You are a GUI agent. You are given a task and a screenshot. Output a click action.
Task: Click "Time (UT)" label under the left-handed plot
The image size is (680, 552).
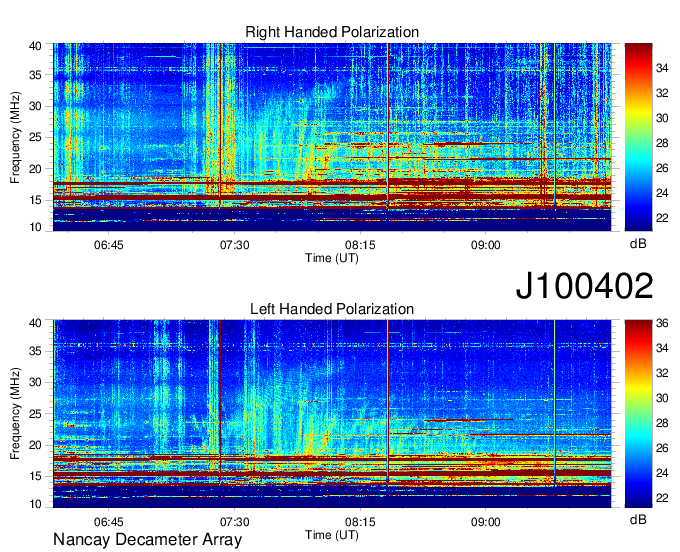[332, 535]
